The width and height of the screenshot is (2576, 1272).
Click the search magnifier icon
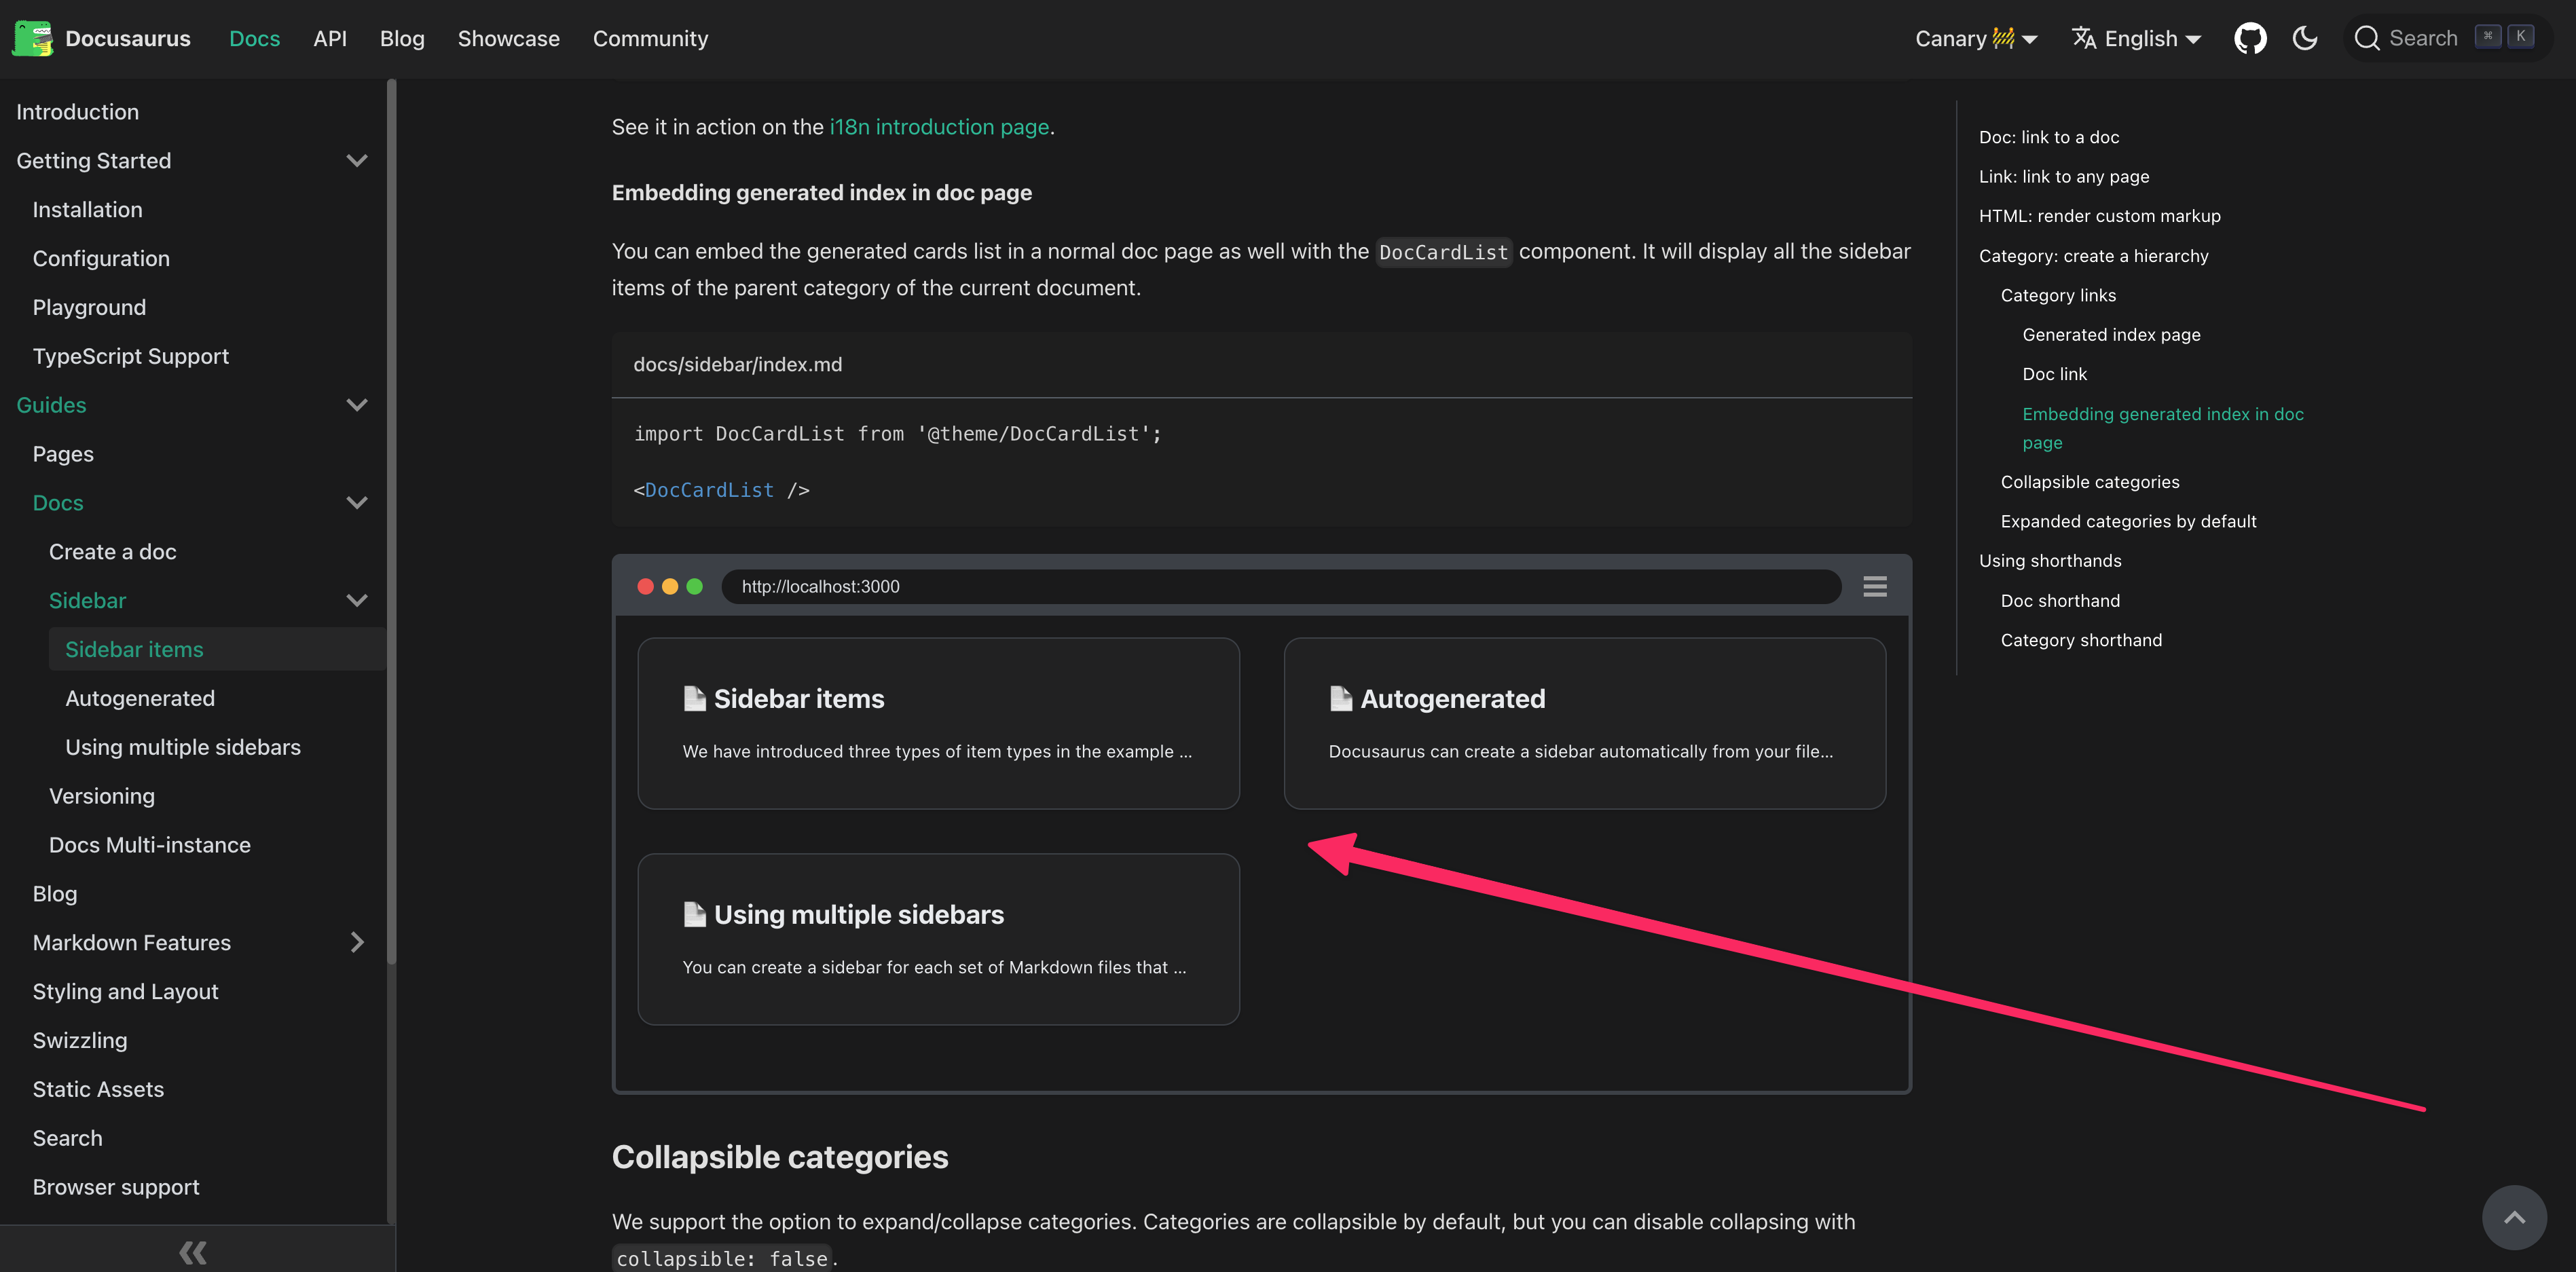point(2366,38)
